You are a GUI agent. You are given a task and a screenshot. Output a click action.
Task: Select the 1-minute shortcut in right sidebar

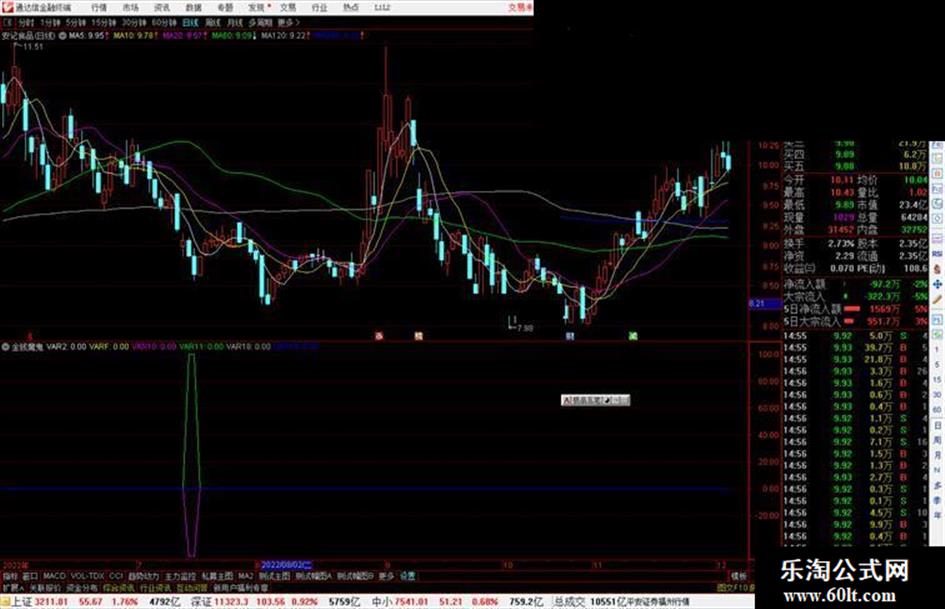937,350
